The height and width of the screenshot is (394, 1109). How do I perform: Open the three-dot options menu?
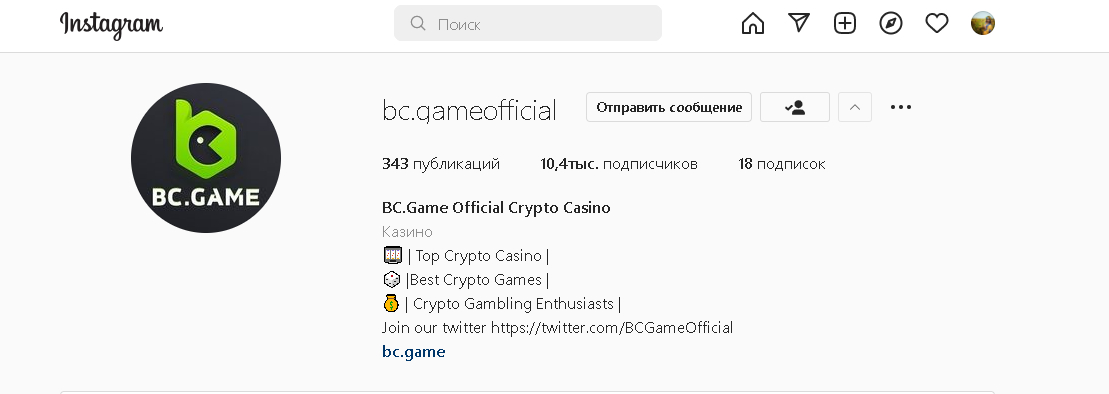900,108
